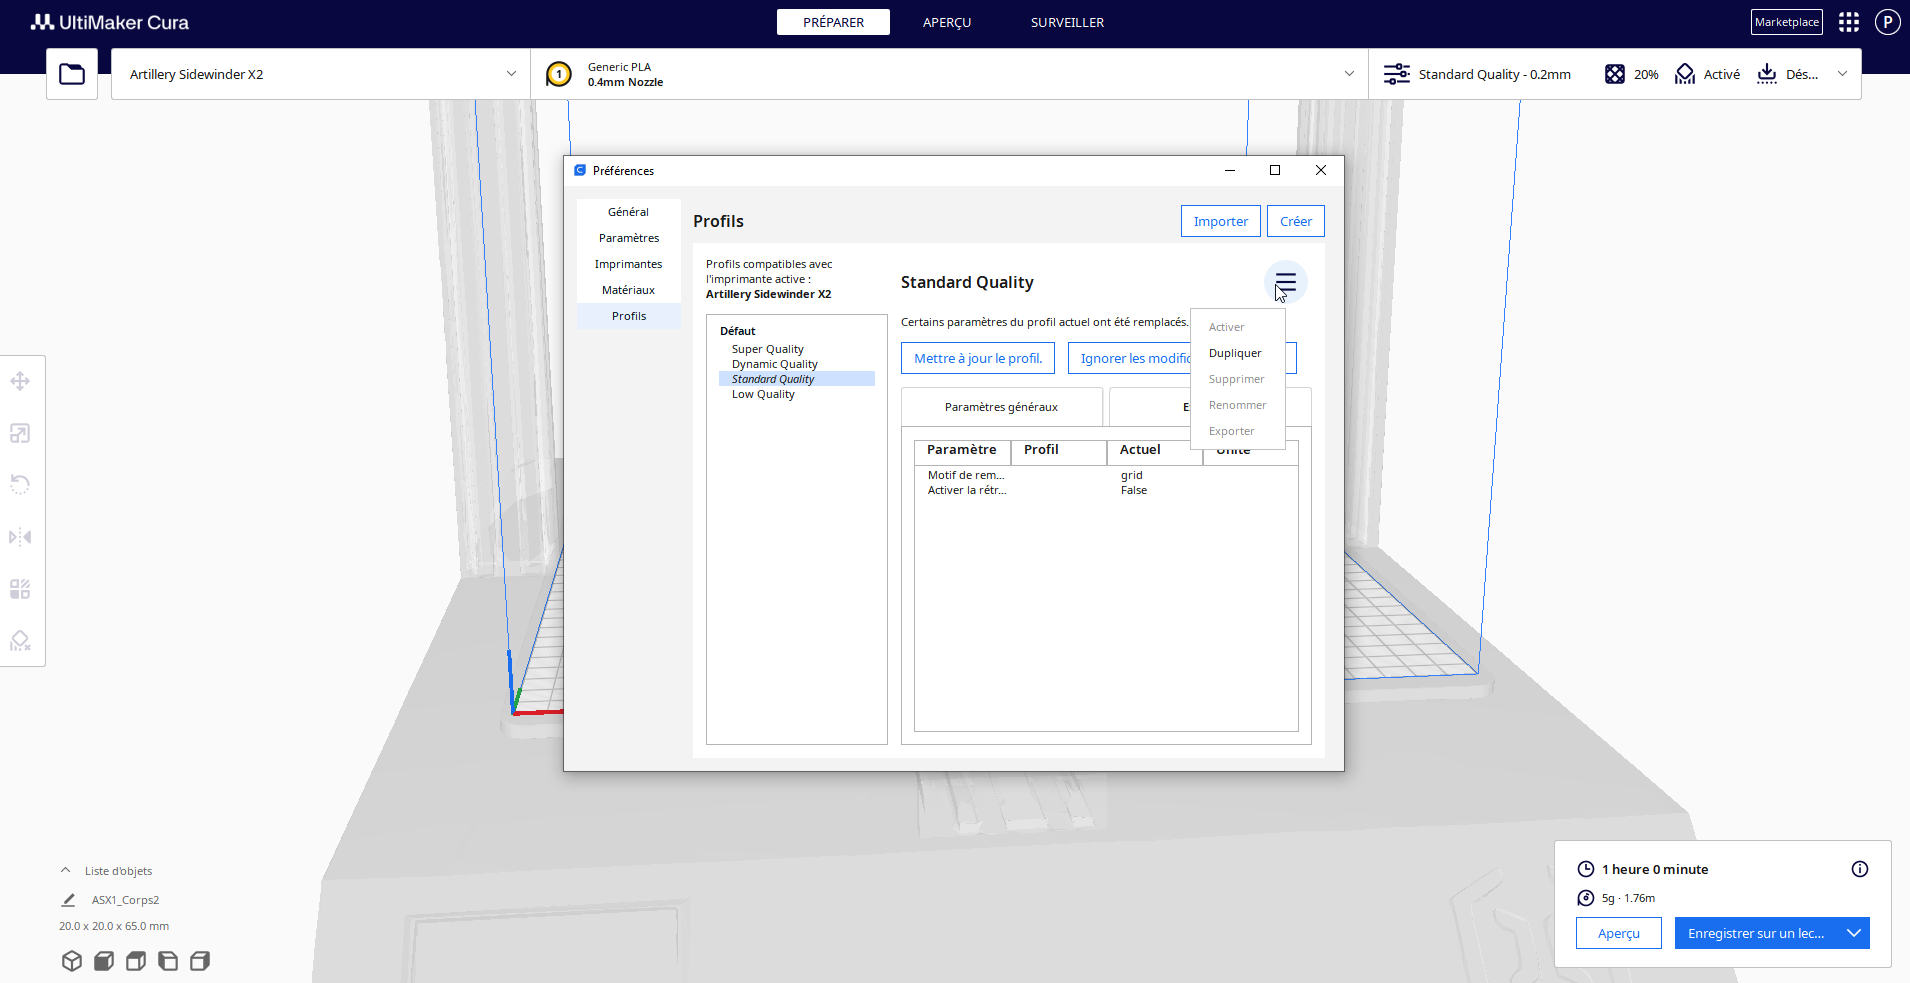Image resolution: width=1910 pixels, height=983 pixels.
Task: Click the Motif de rem... table row
Action: pyautogui.click(x=1106, y=475)
